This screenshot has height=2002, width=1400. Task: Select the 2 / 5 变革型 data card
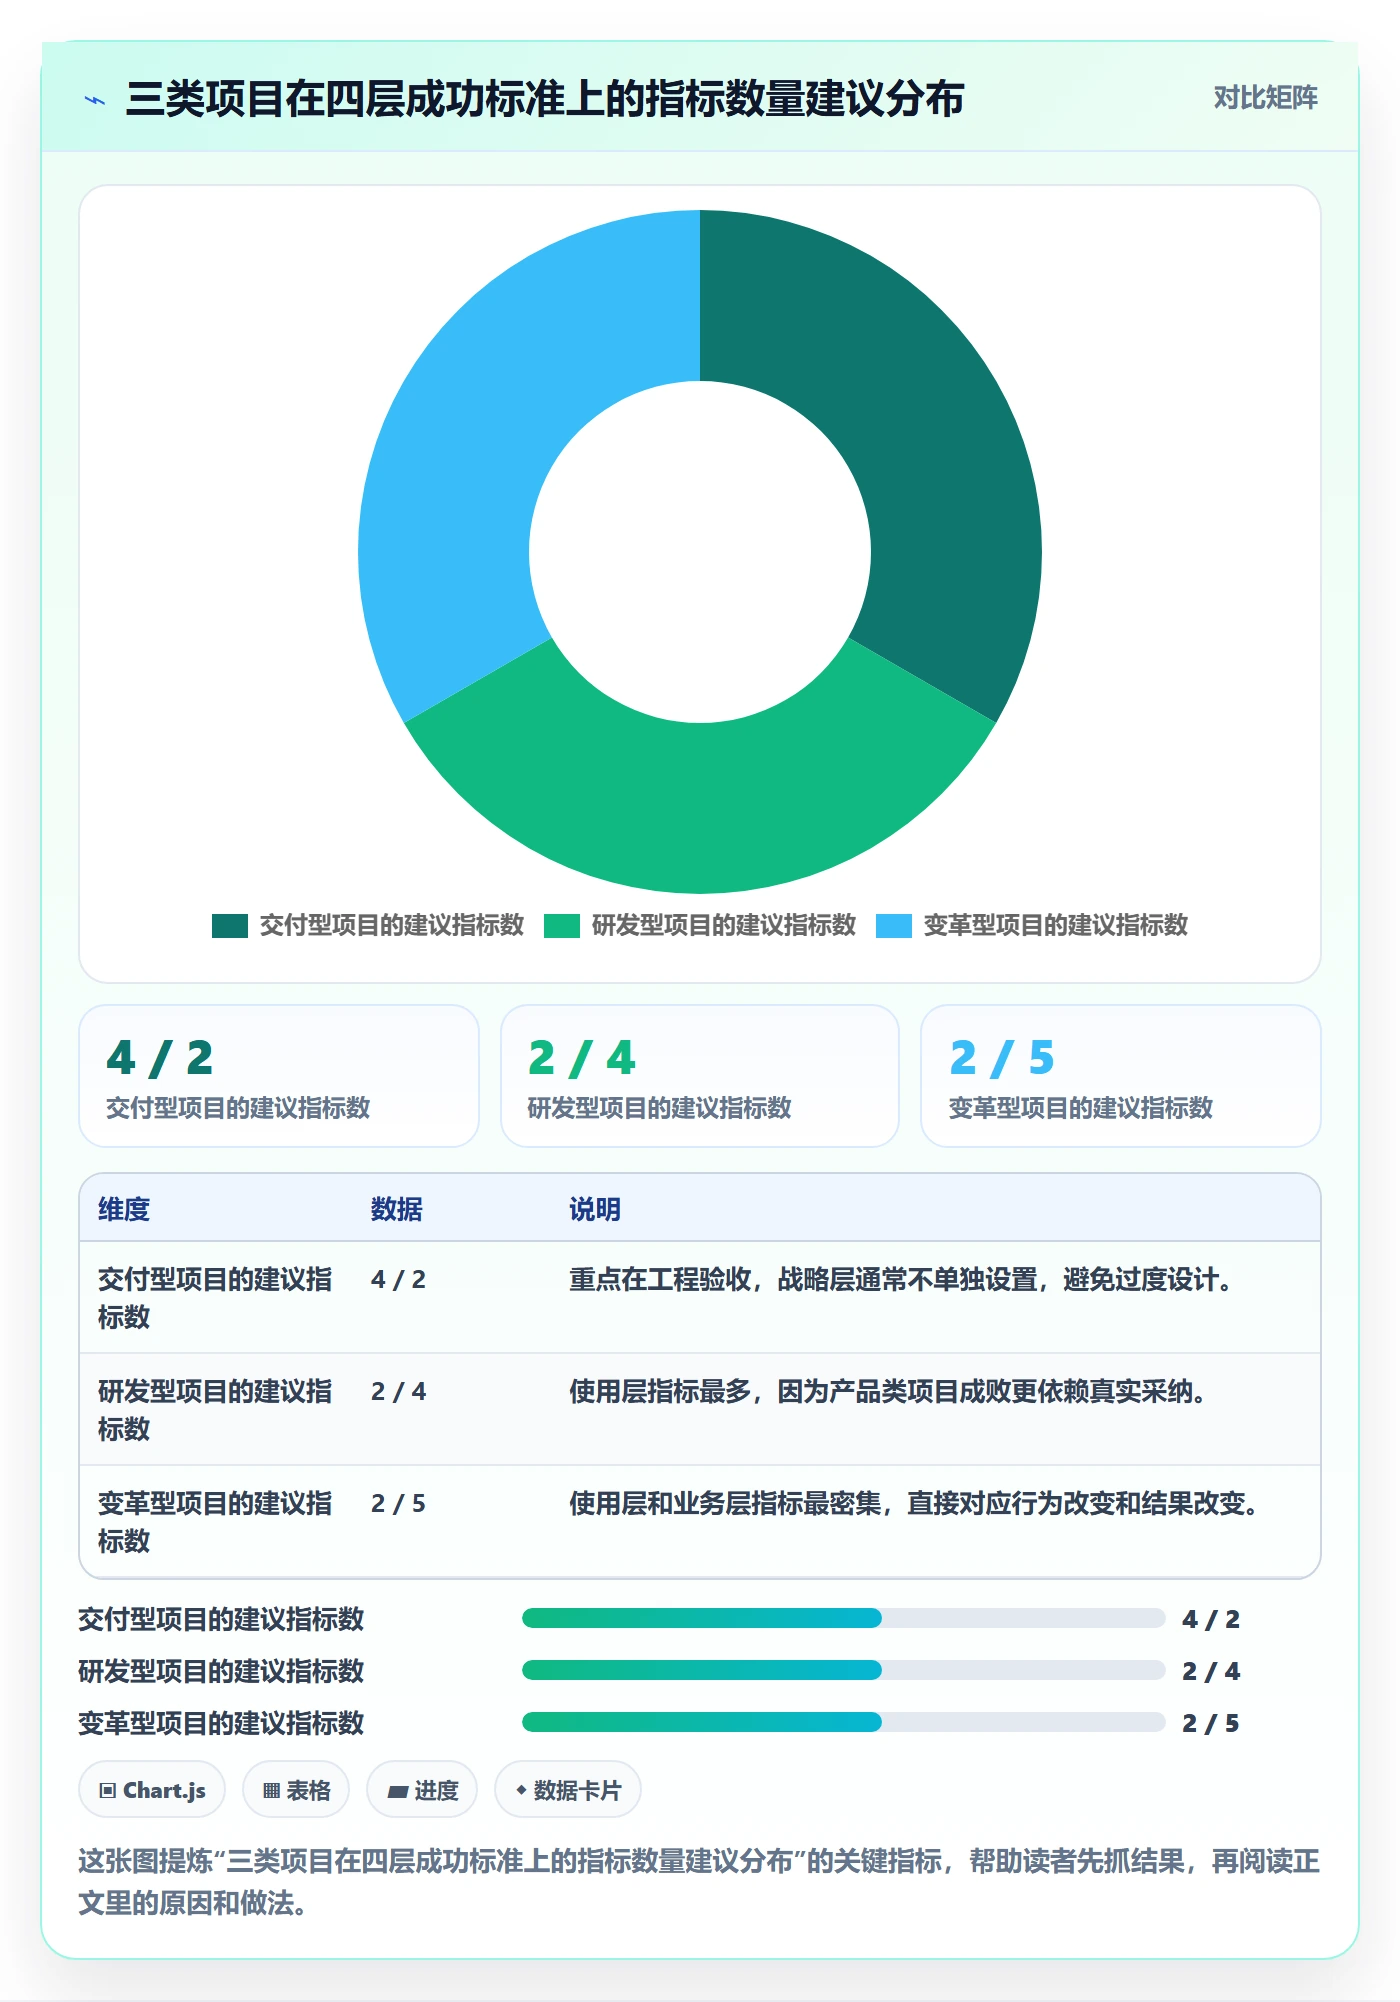1120,1076
